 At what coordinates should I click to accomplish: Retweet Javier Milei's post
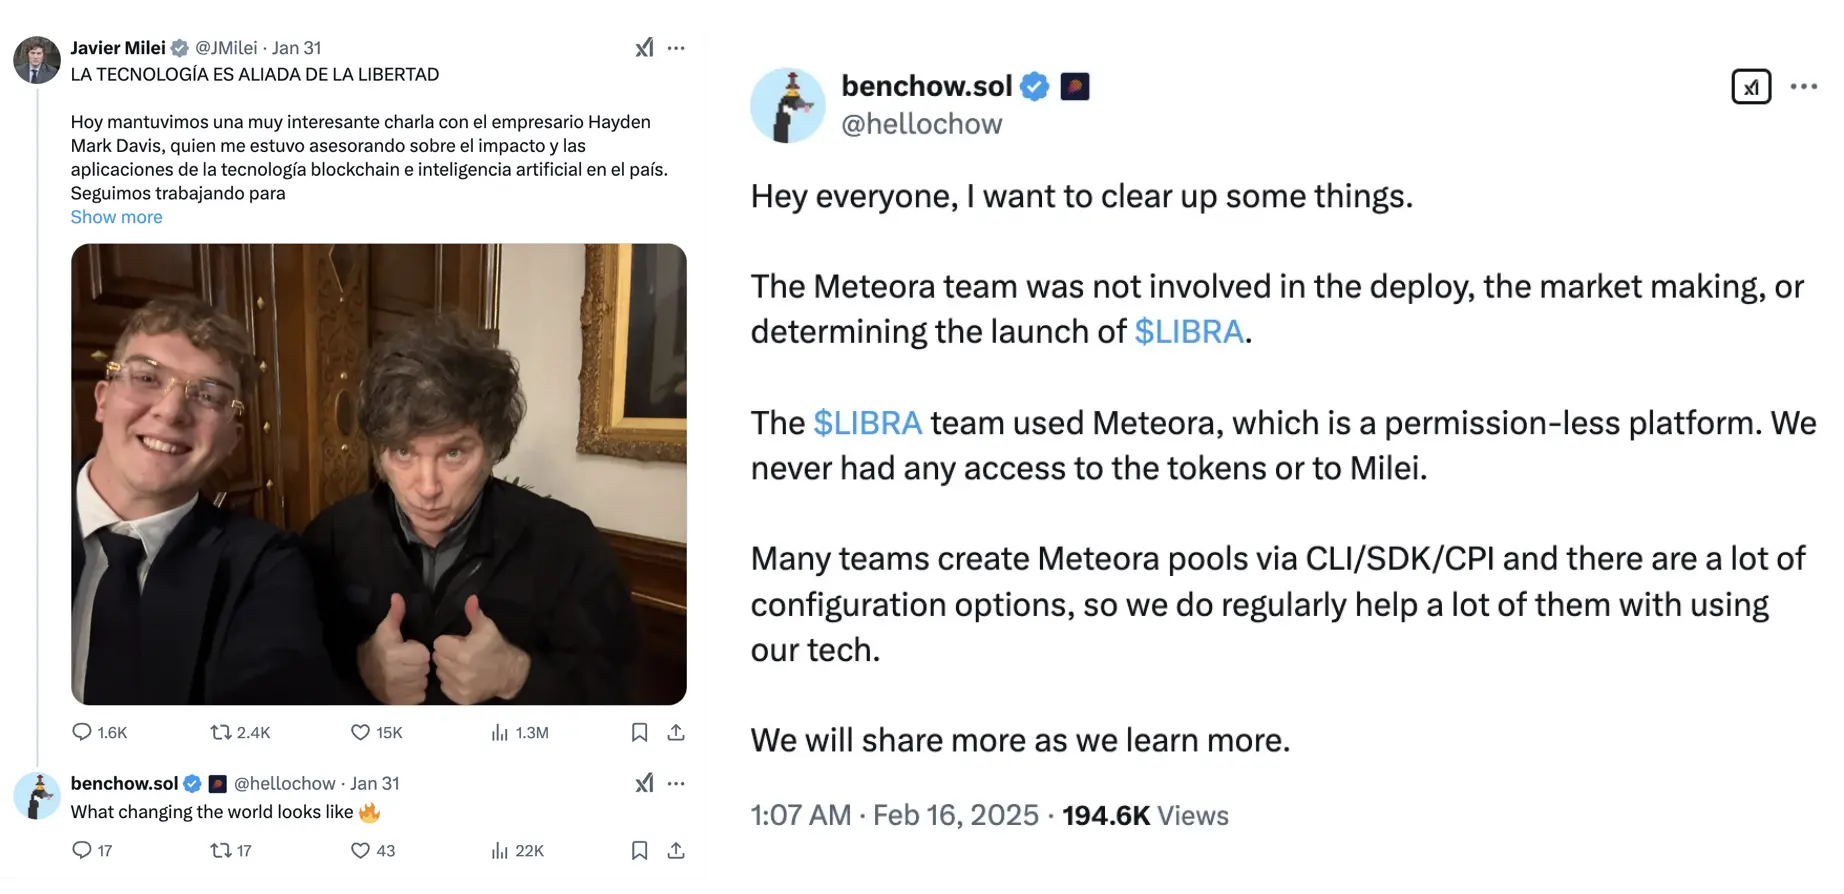pos(221,732)
